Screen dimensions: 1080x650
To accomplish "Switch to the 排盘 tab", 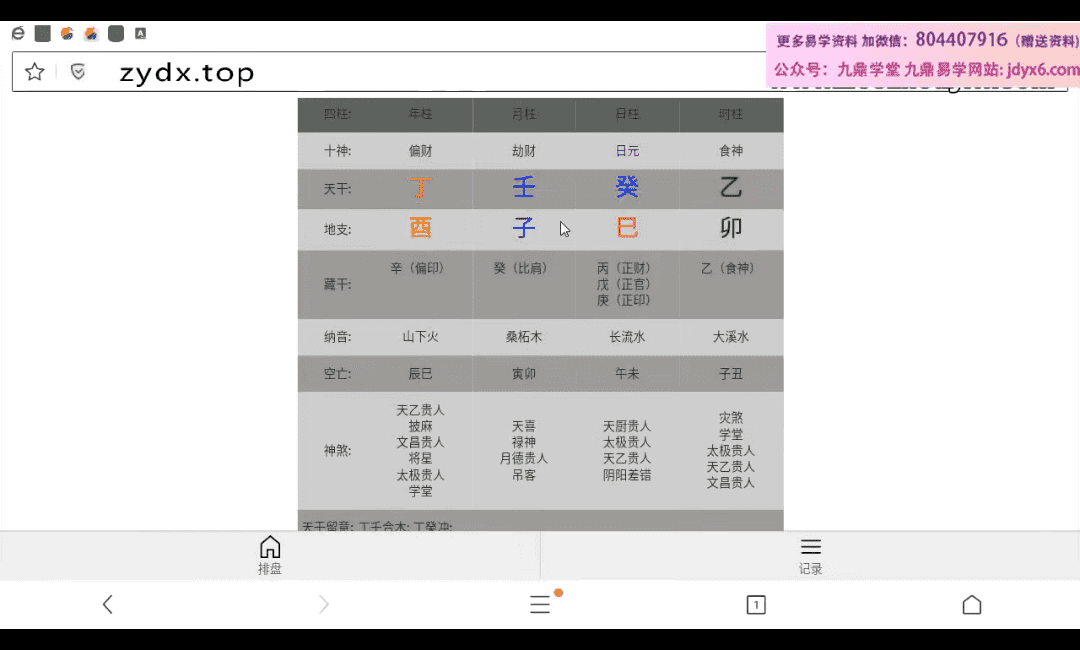I will tap(270, 555).
